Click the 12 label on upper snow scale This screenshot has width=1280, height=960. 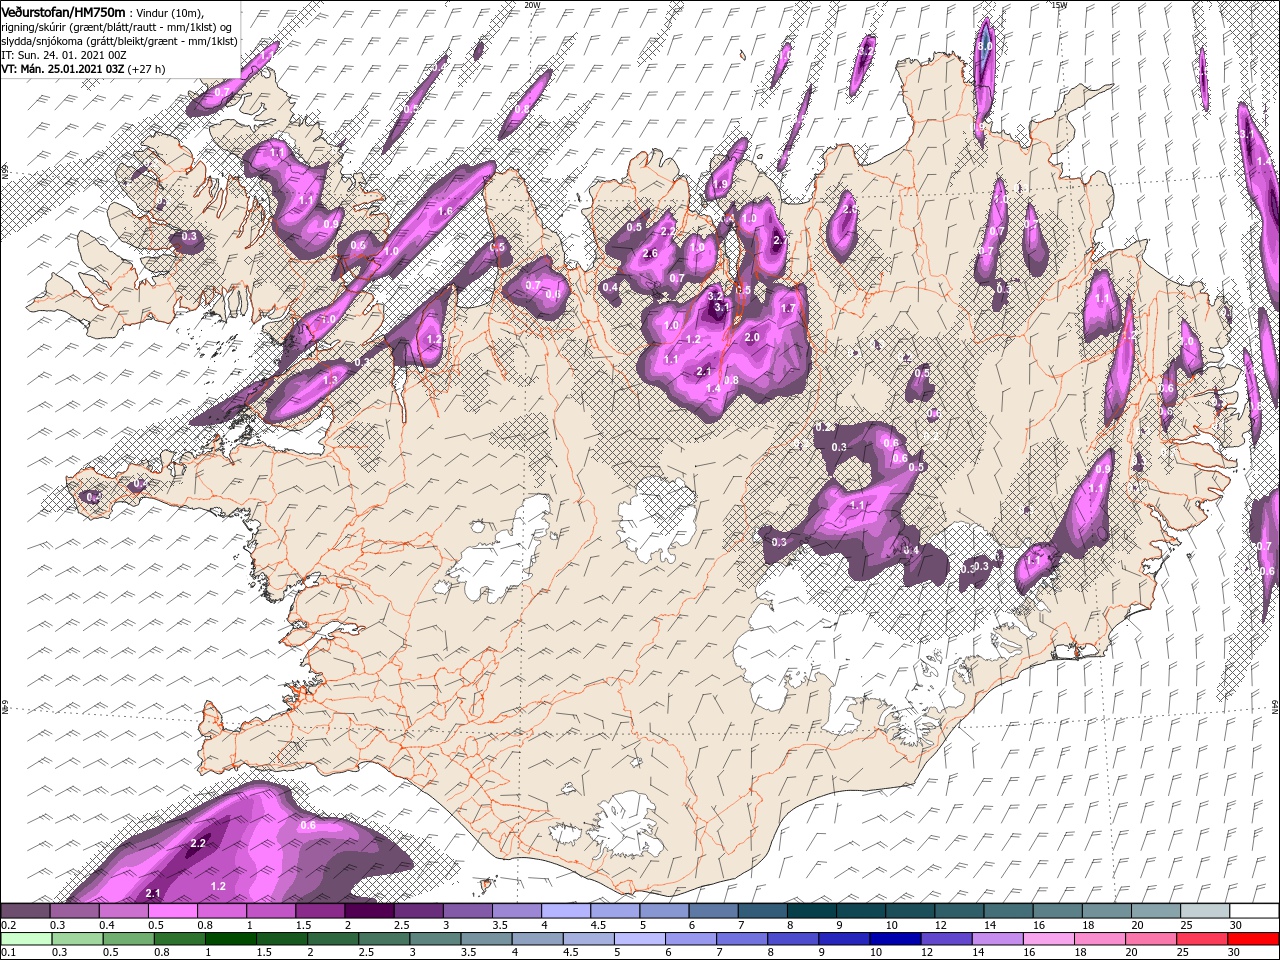click(941, 925)
